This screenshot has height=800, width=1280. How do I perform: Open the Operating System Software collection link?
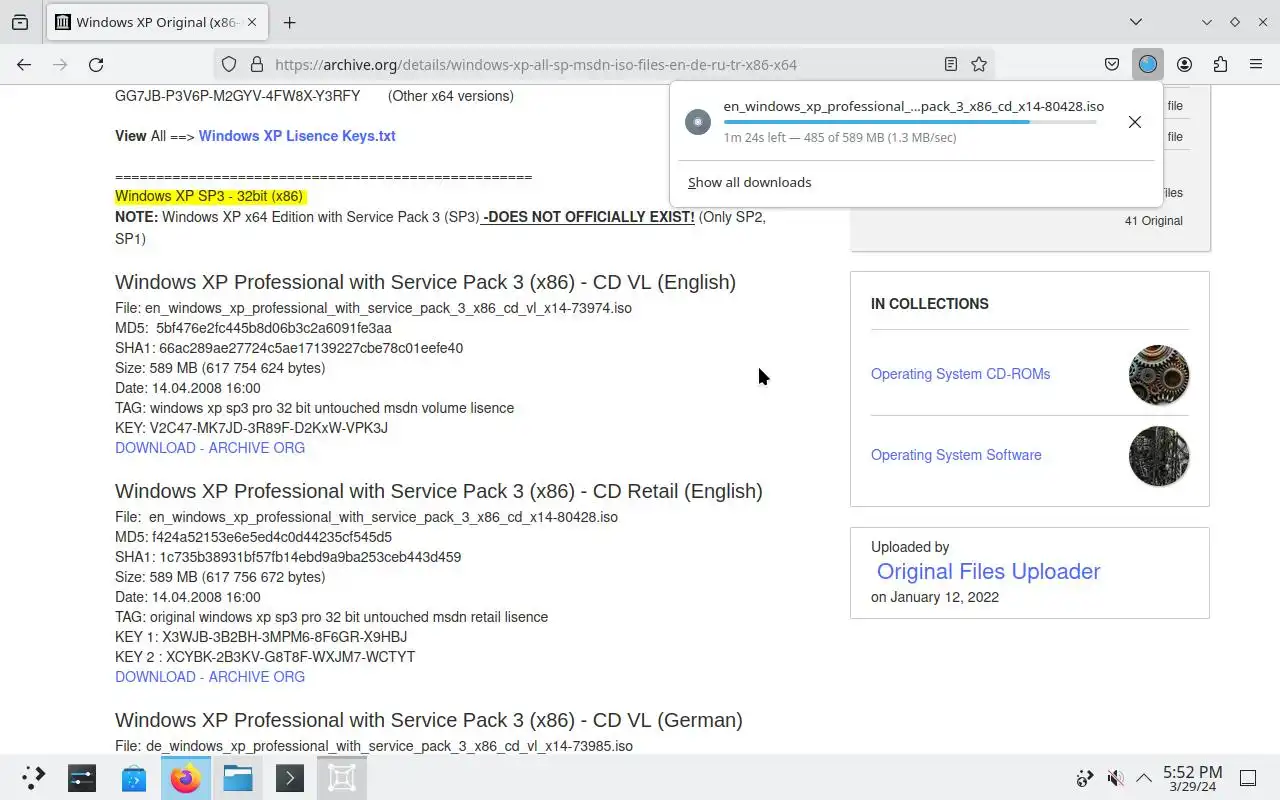tap(956, 455)
